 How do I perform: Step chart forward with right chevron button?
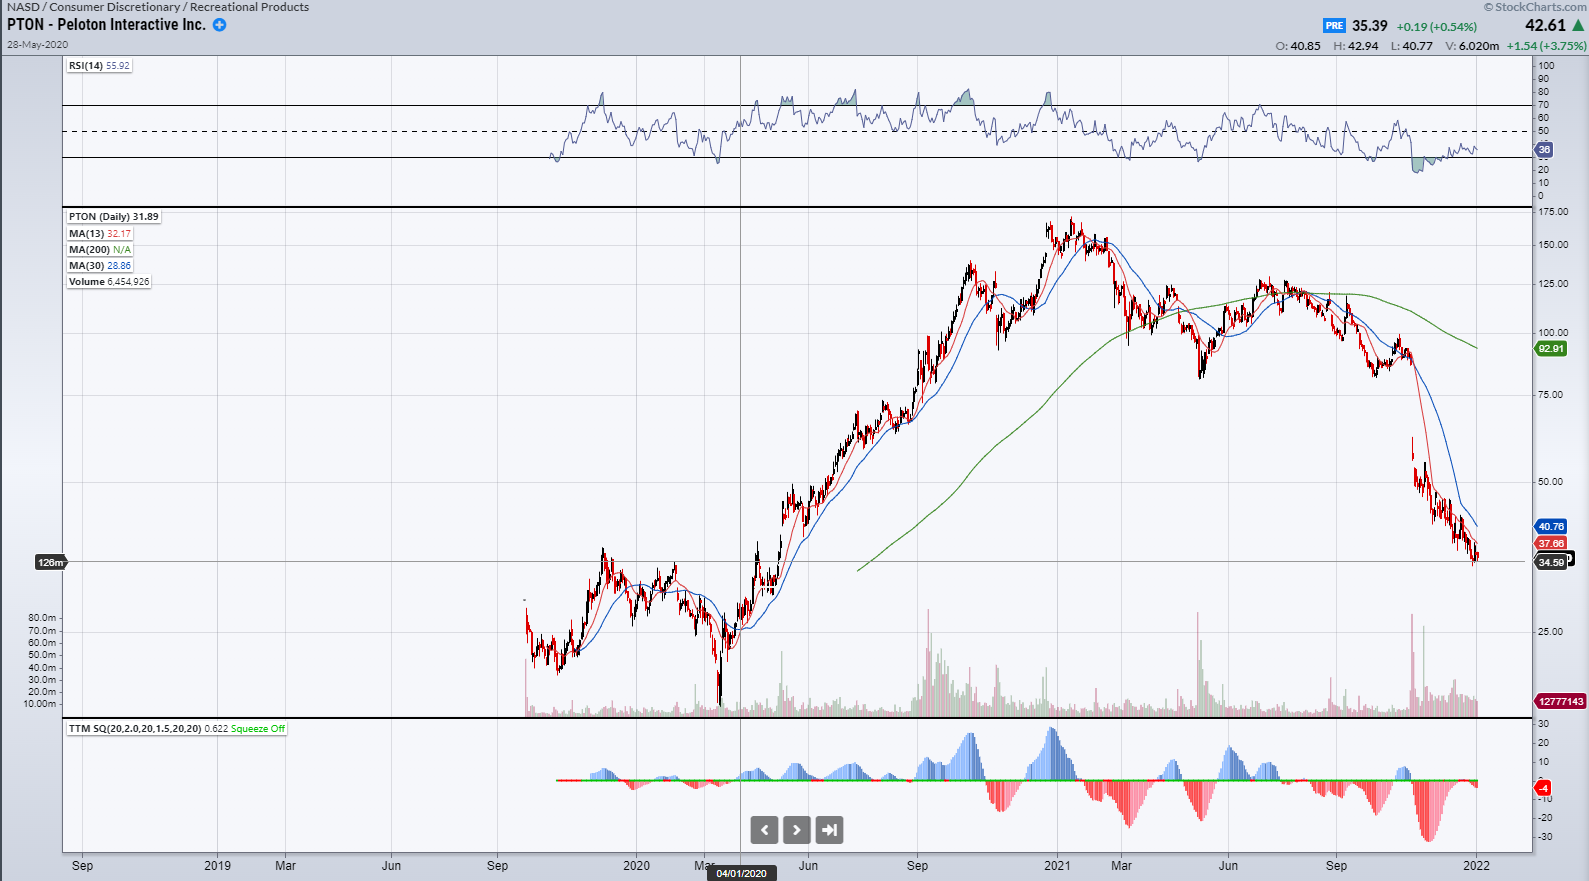coord(797,830)
